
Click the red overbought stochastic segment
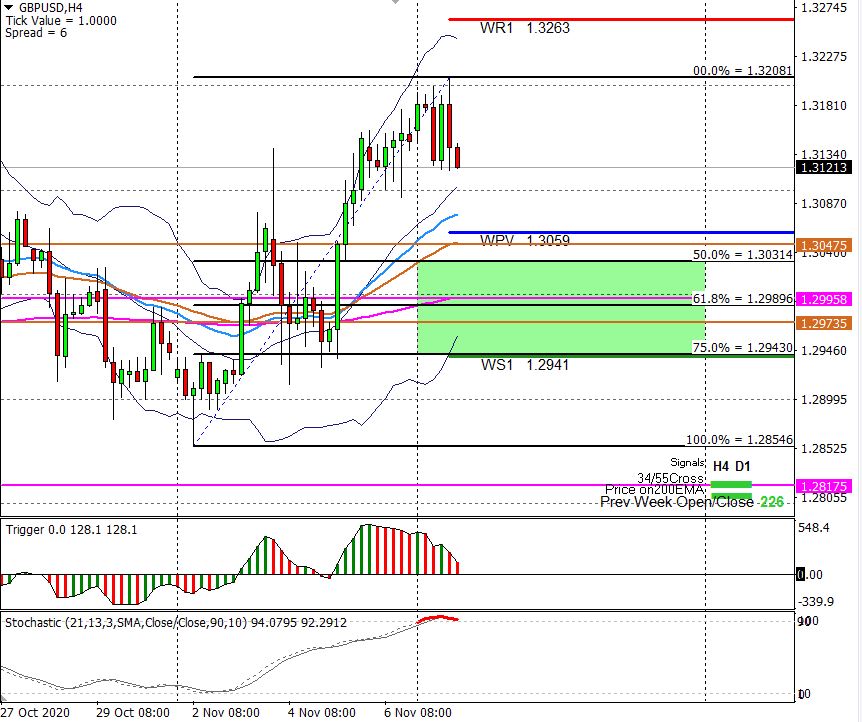[x=438, y=618]
